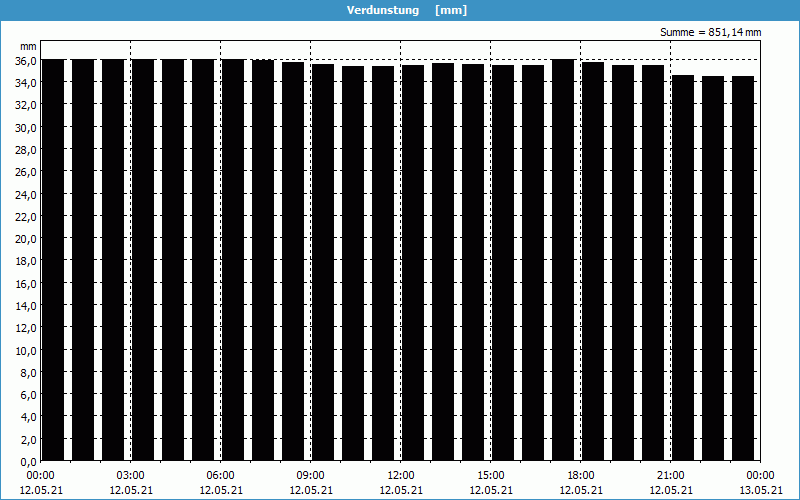
Task: Click the y-axis value "24,0"
Action: [x=26, y=194]
